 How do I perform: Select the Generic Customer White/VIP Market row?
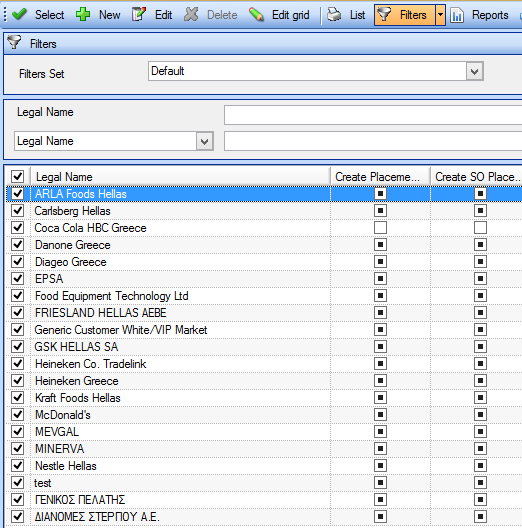click(264, 330)
